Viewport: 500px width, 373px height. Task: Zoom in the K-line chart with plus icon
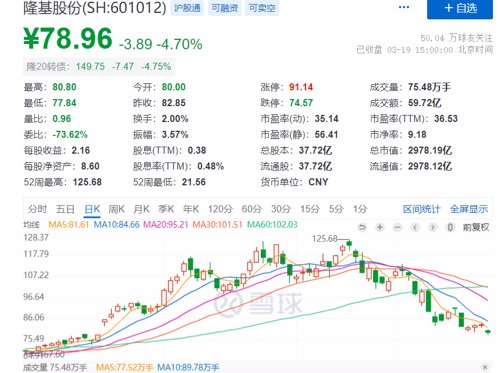point(380,227)
